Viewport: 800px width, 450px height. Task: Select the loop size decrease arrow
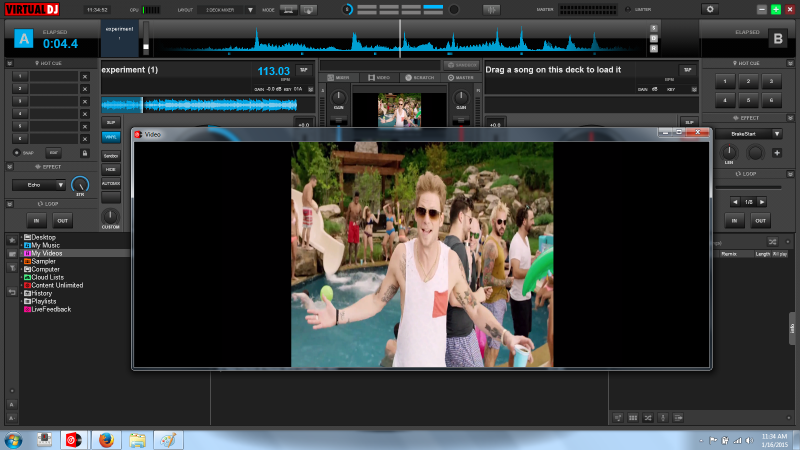coord(736,202)
